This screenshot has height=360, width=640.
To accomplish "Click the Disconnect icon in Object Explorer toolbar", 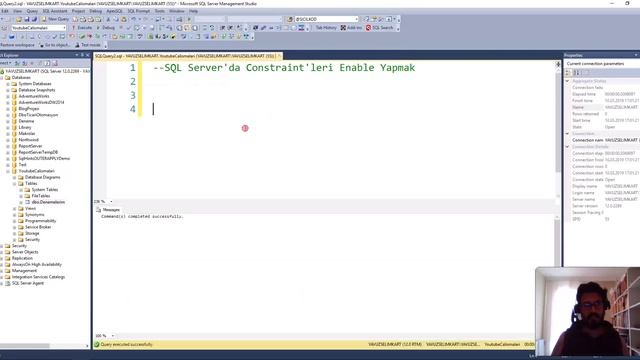I will [24, 63].
